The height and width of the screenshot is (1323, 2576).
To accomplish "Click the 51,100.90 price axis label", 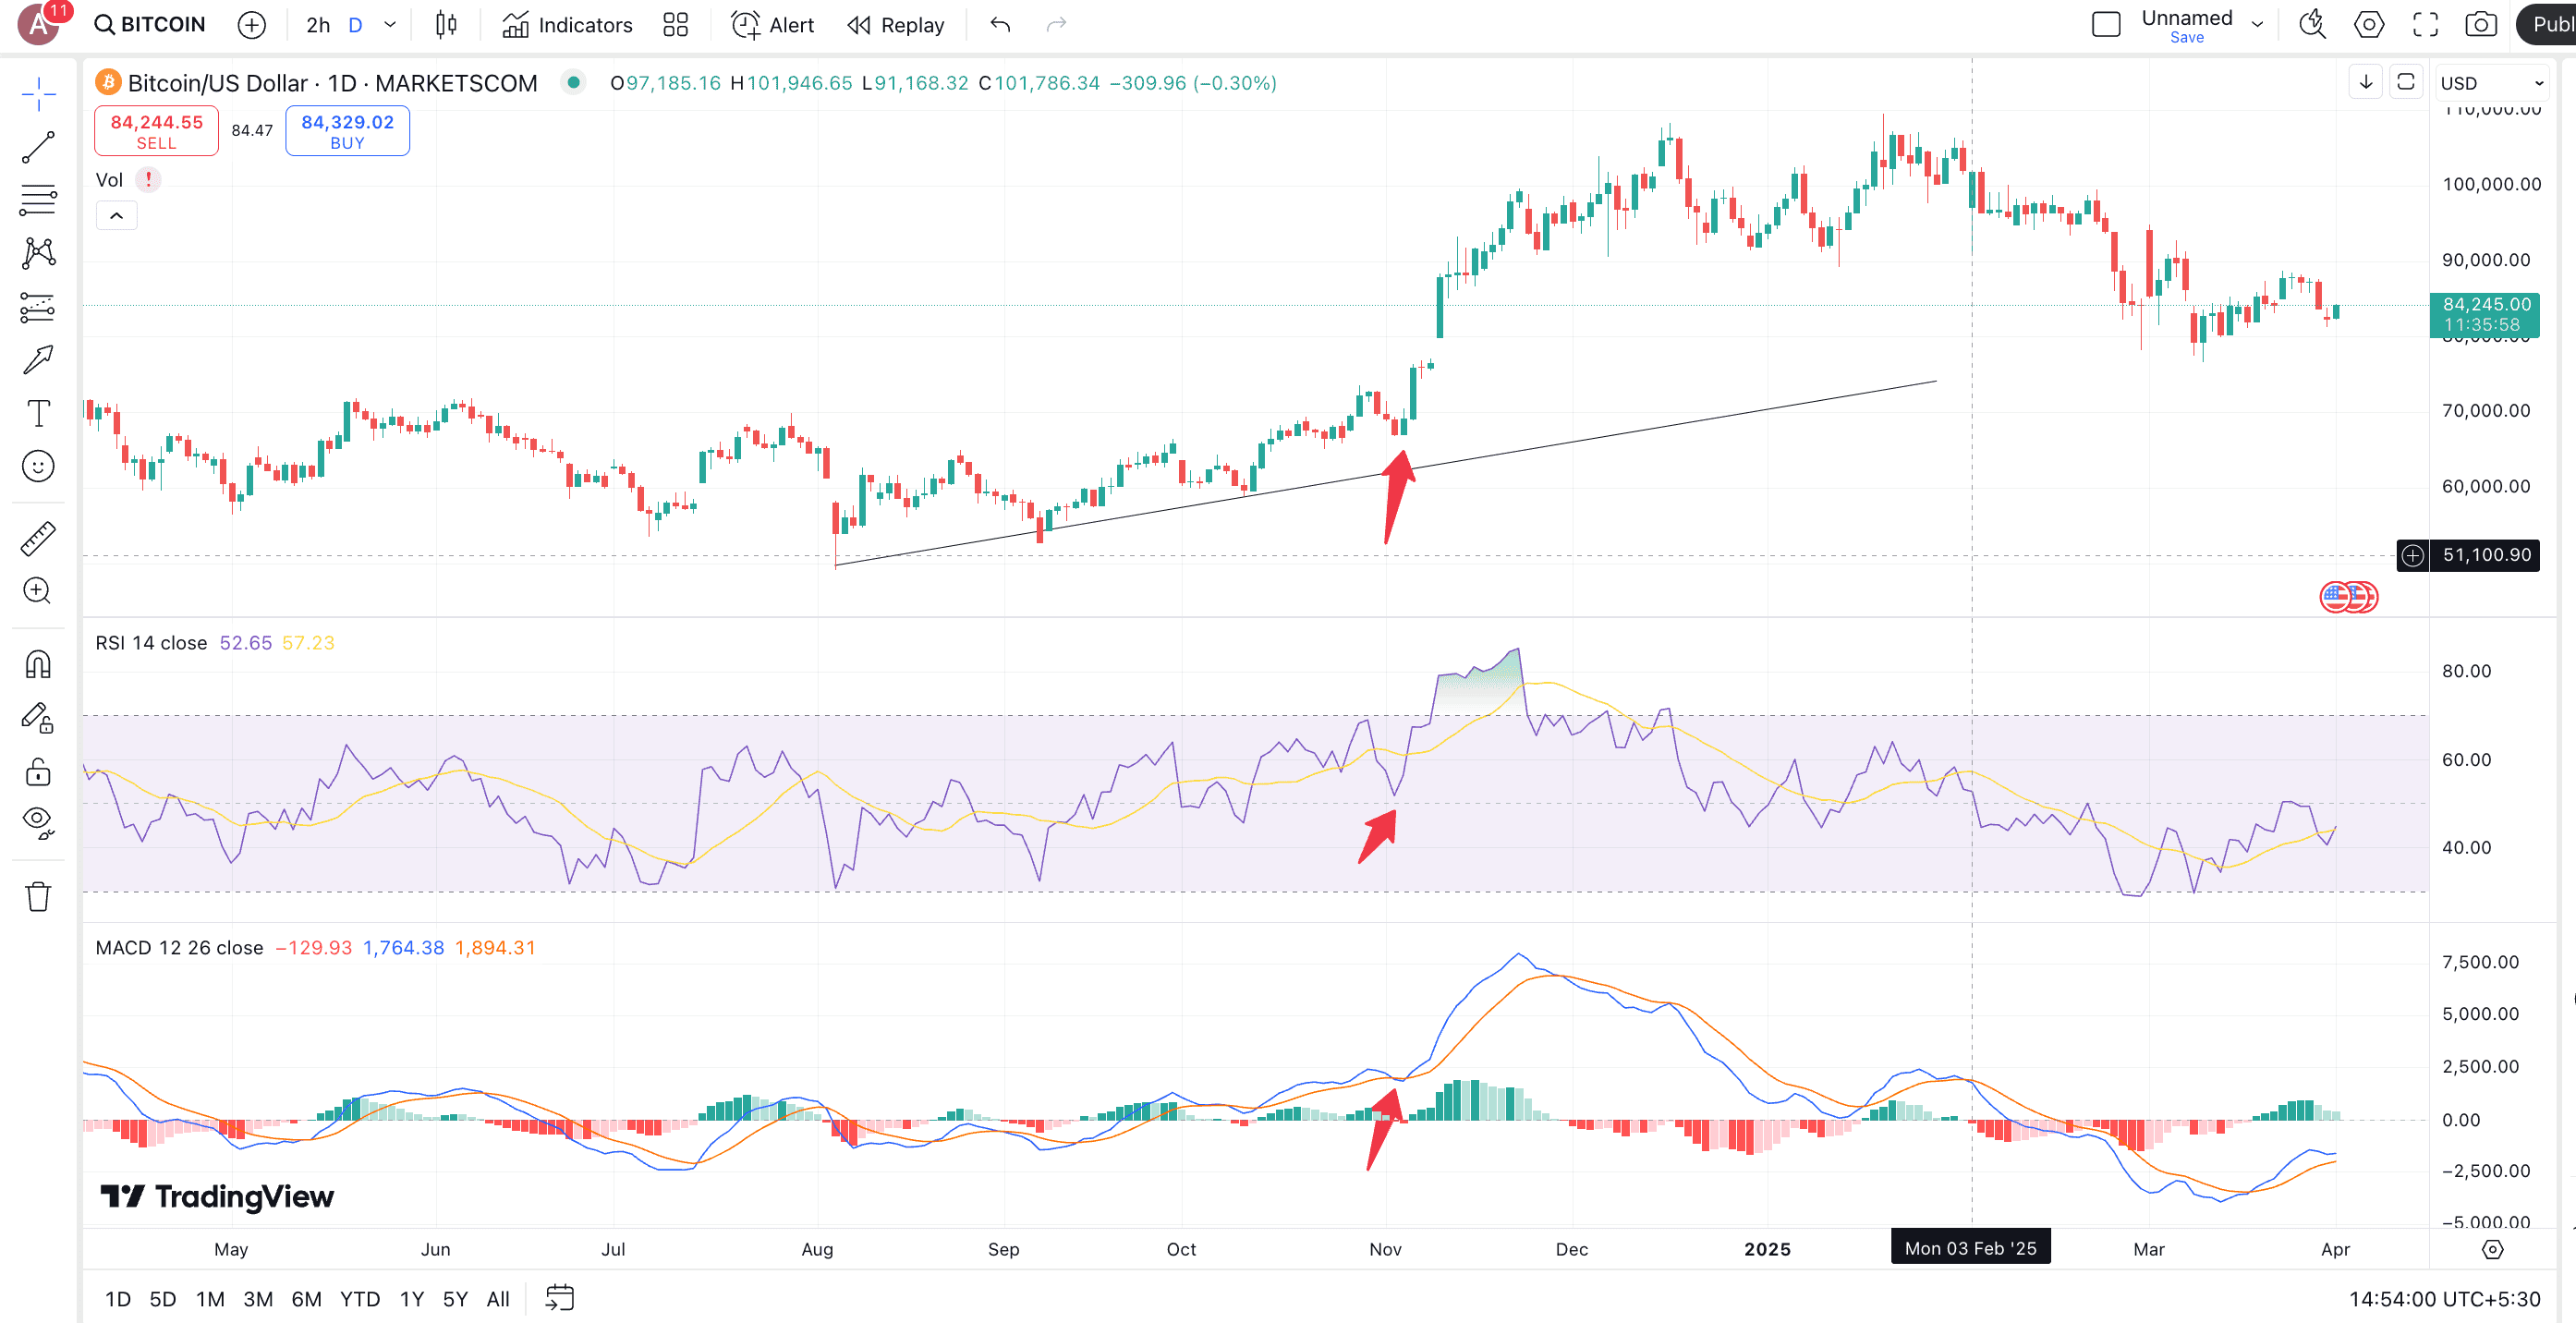I will (x=2486, y=555).
